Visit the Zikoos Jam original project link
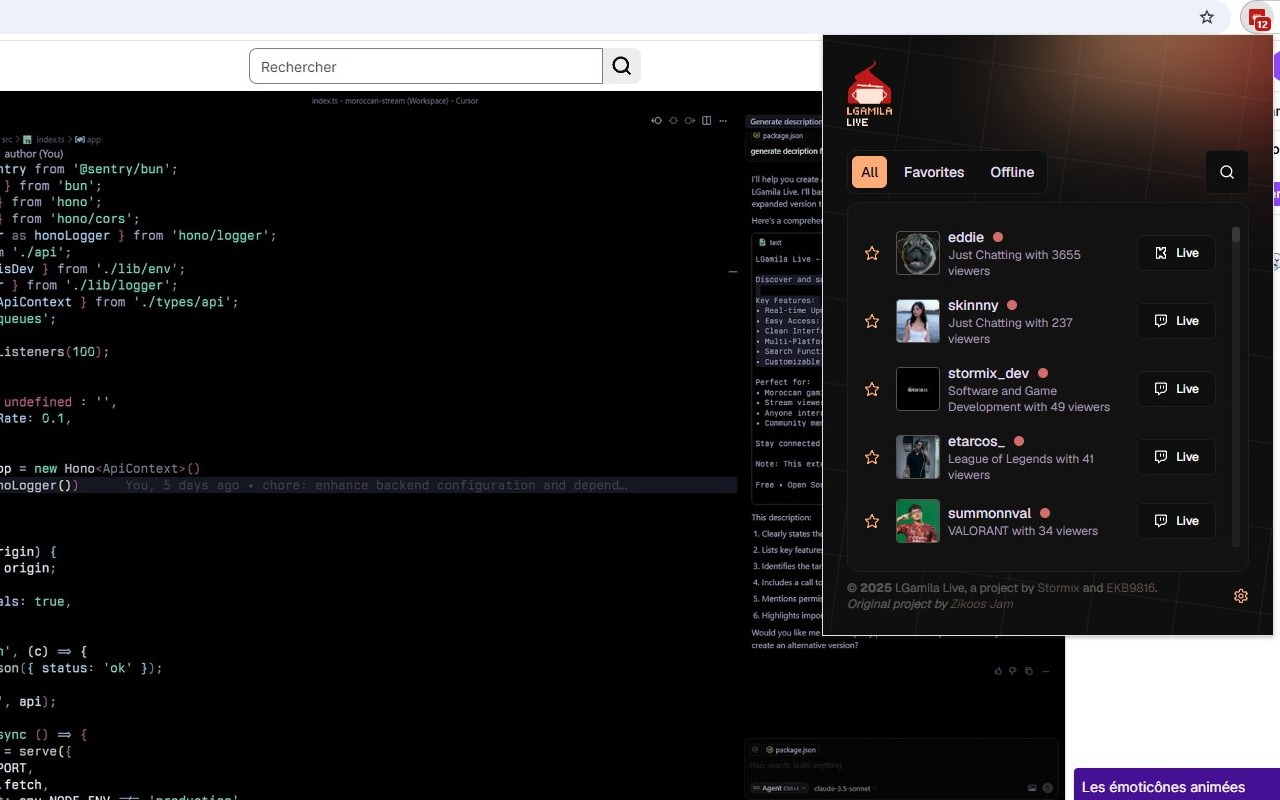This screenshot has width=1280, height=800. click(x=982, y=604)
